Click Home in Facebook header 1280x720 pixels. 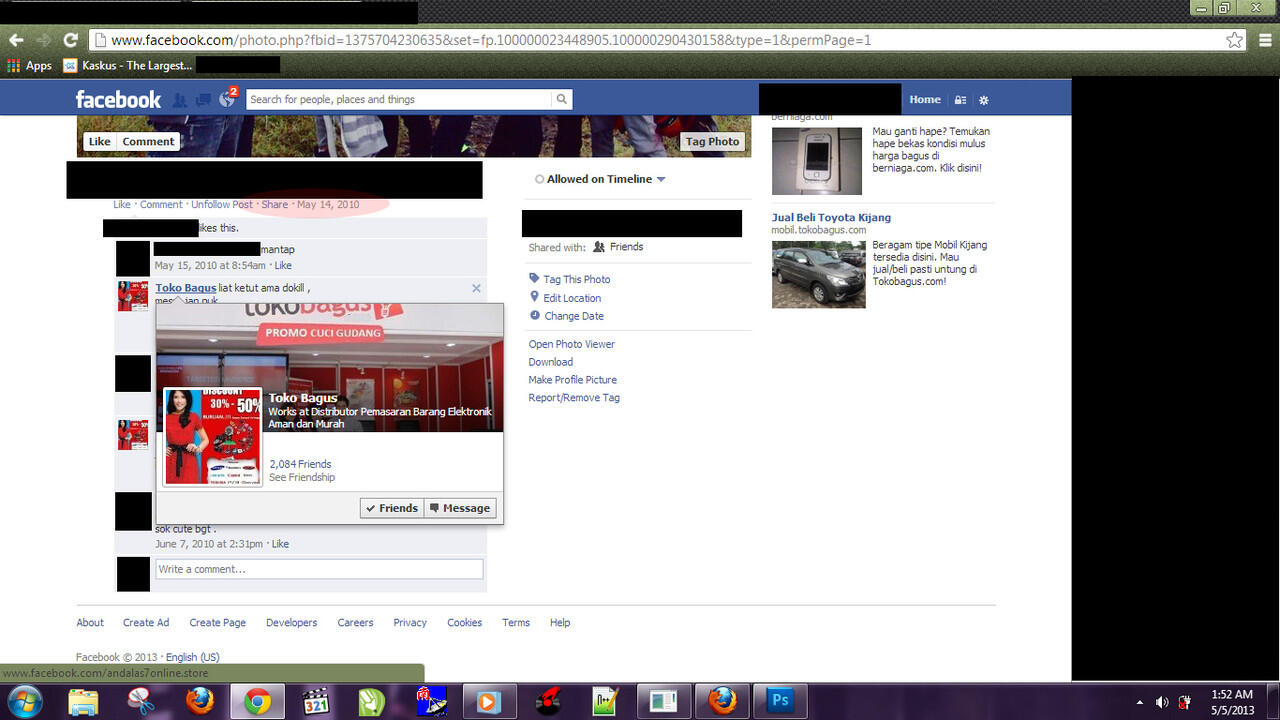coord(925,99)
